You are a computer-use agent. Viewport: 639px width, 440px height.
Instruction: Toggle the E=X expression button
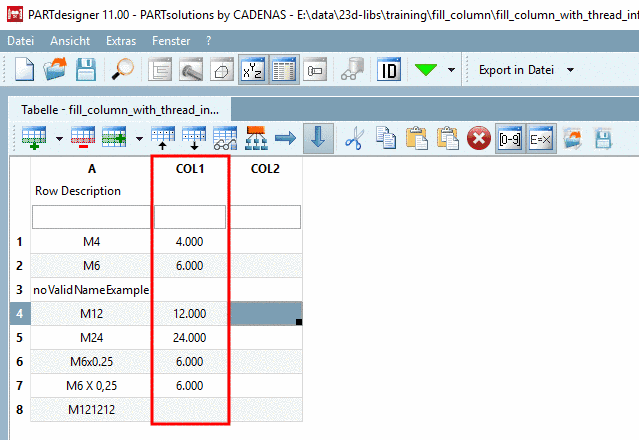coord(541,139)
